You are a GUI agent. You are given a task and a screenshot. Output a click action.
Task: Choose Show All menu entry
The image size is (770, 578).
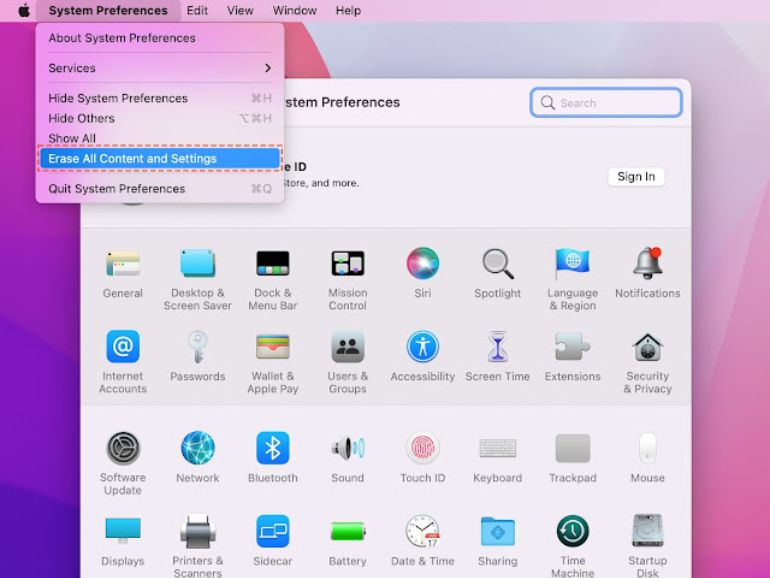coord(160,138)
